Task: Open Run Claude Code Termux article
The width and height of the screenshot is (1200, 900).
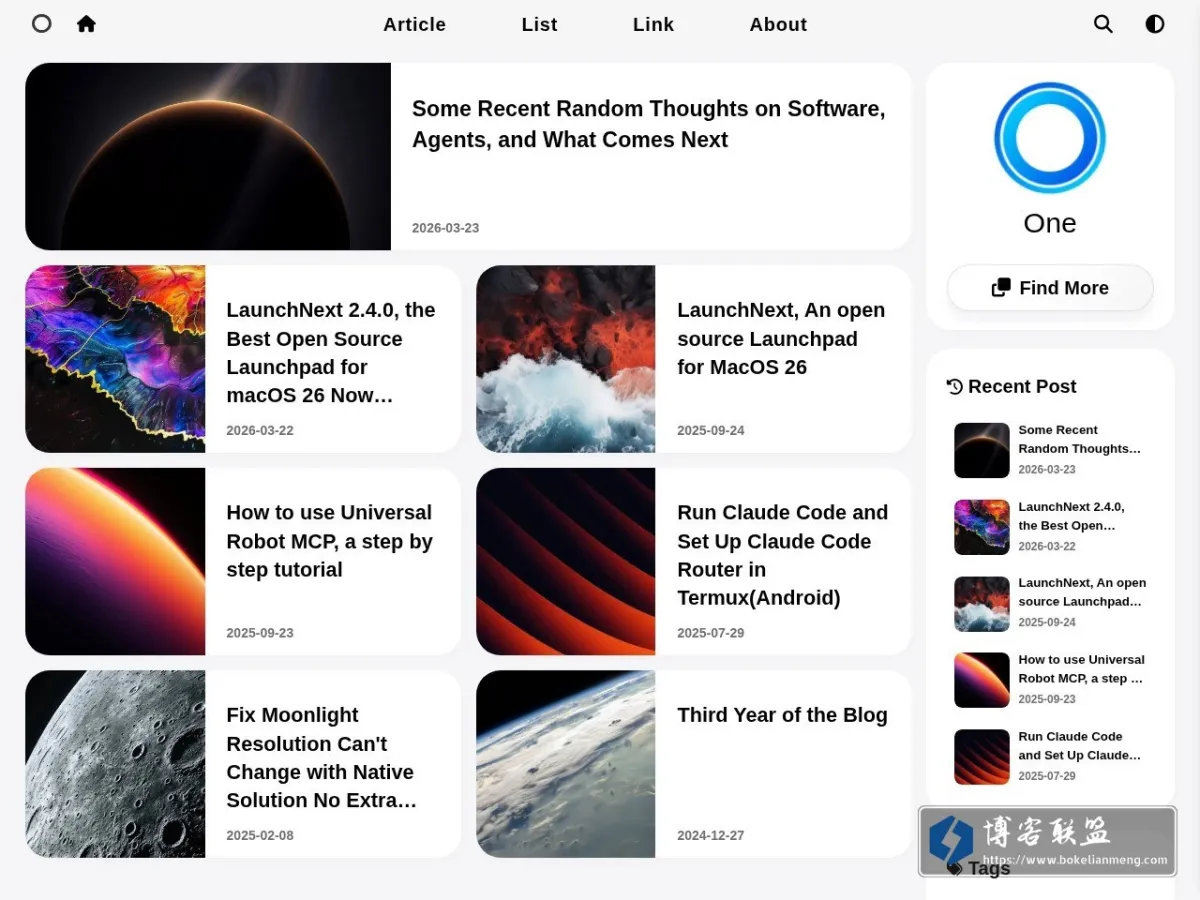Action: pos(782,555)
